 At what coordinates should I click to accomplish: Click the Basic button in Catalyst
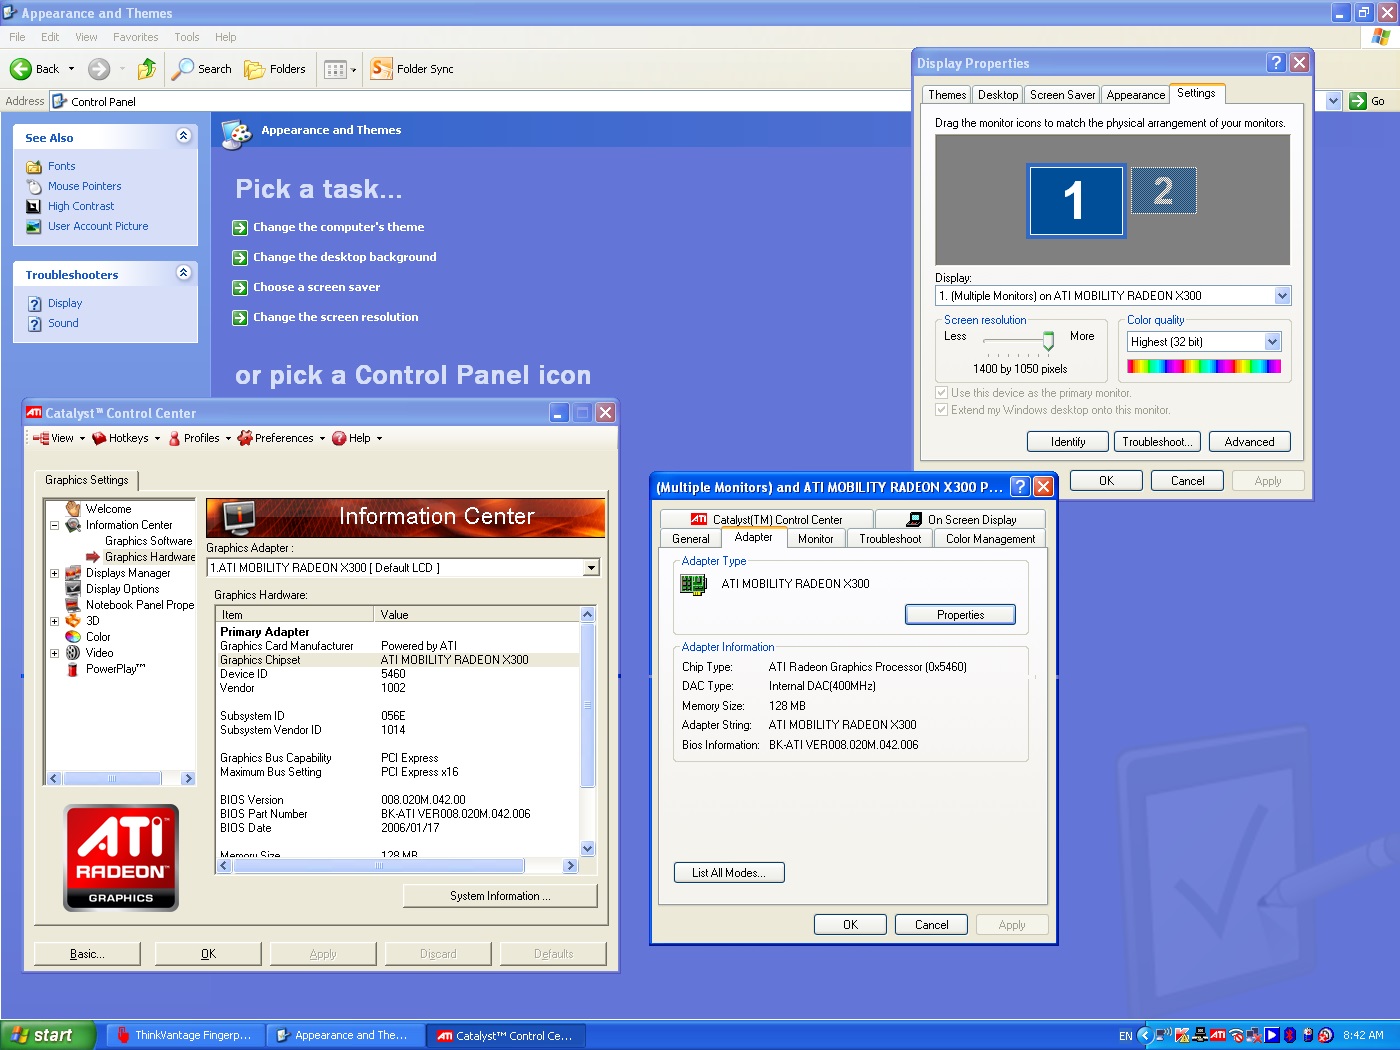tap(87, 954)
